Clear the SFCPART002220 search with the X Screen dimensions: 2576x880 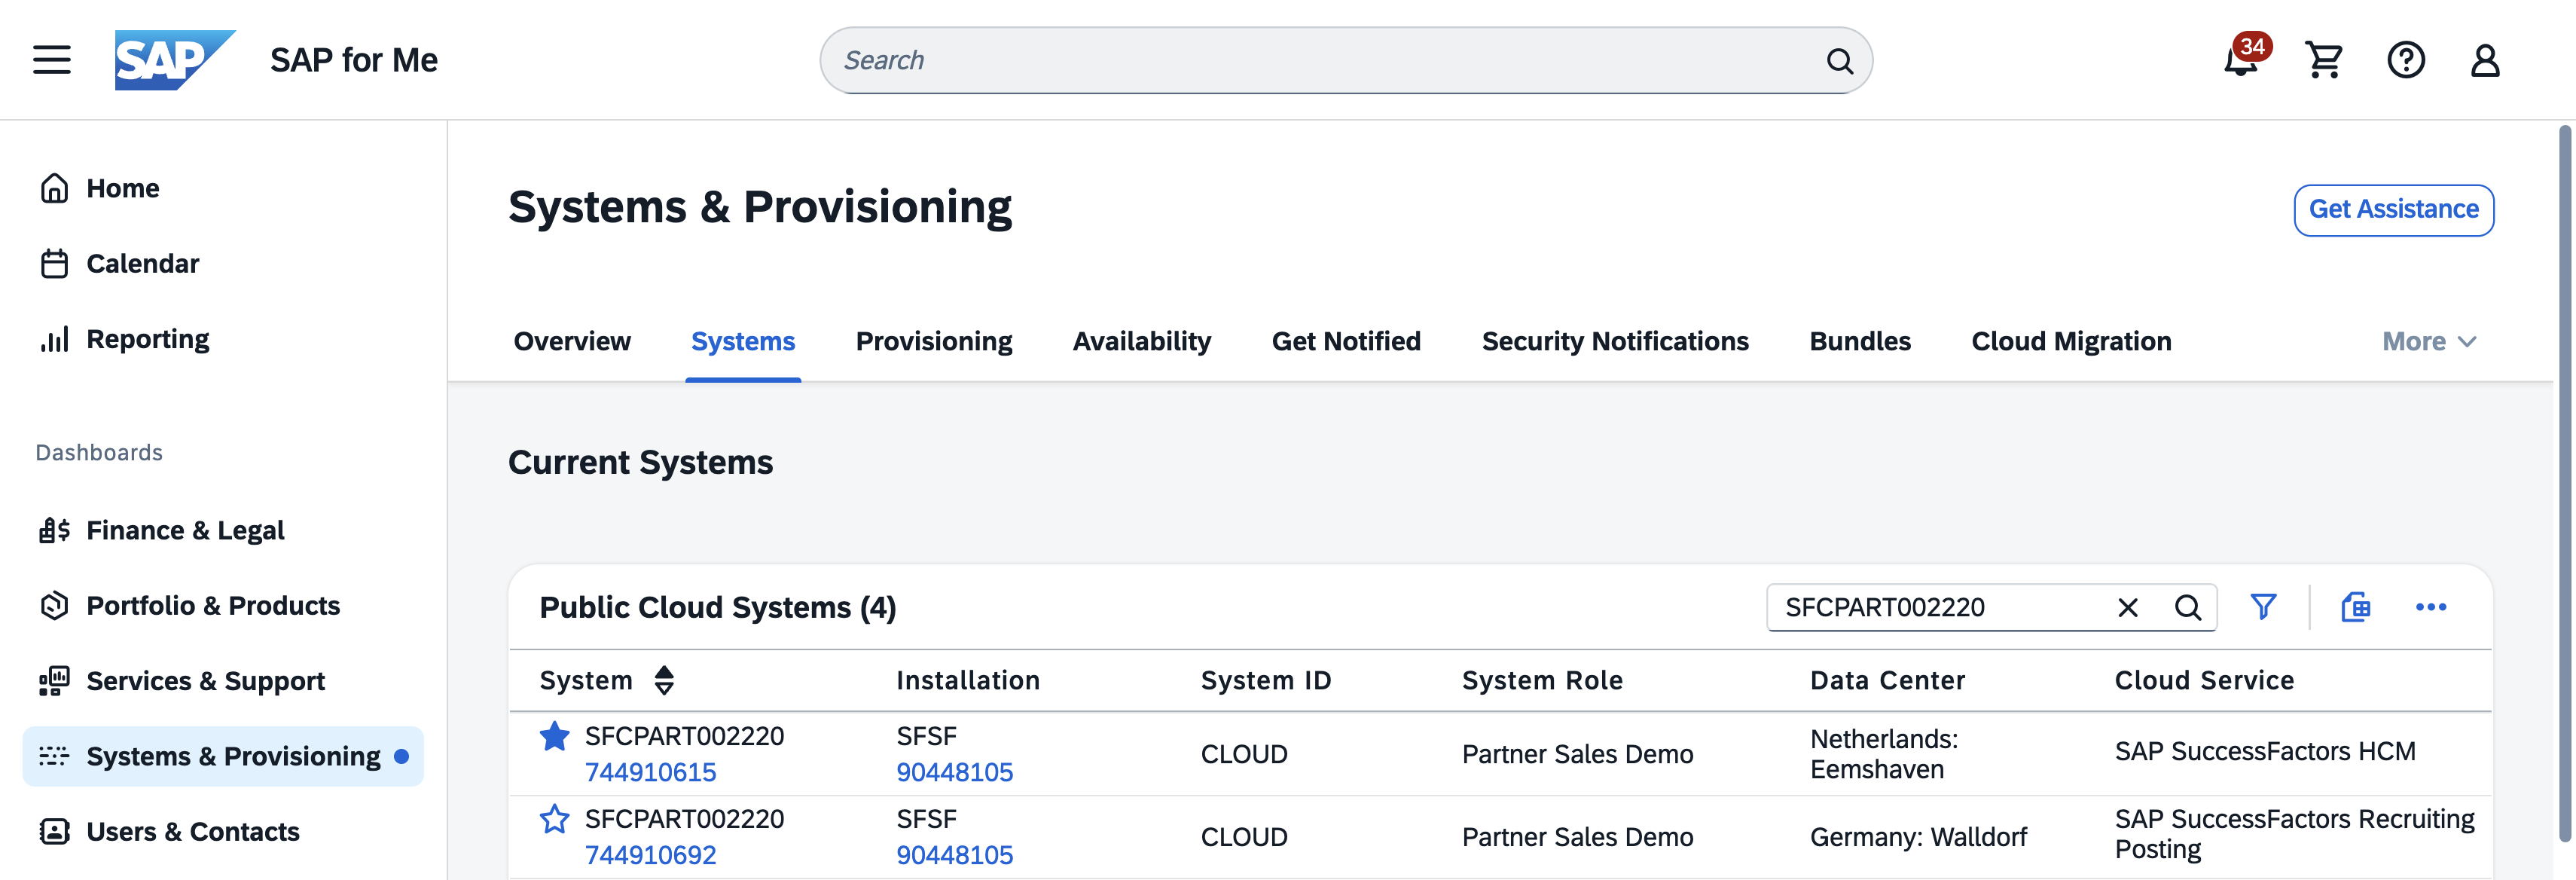2126,607
